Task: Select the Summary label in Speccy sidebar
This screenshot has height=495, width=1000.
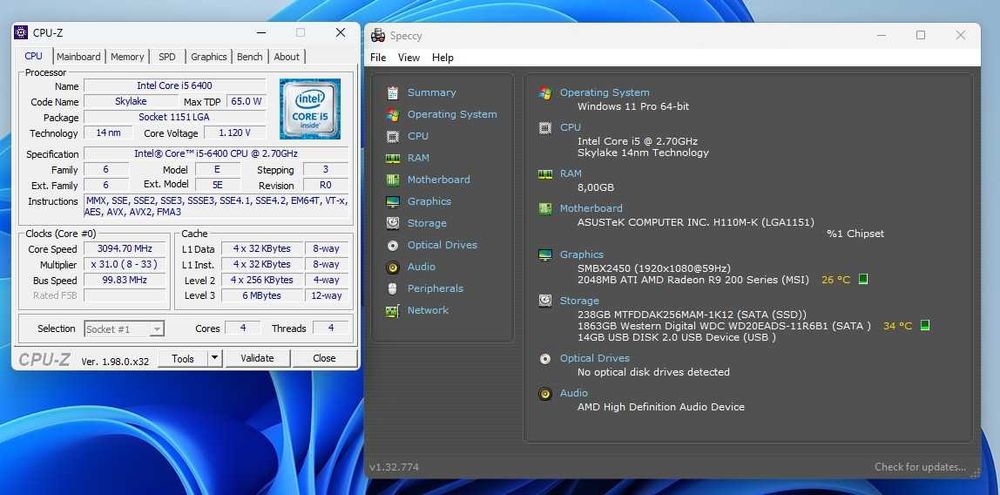Action: coord(432,92)
